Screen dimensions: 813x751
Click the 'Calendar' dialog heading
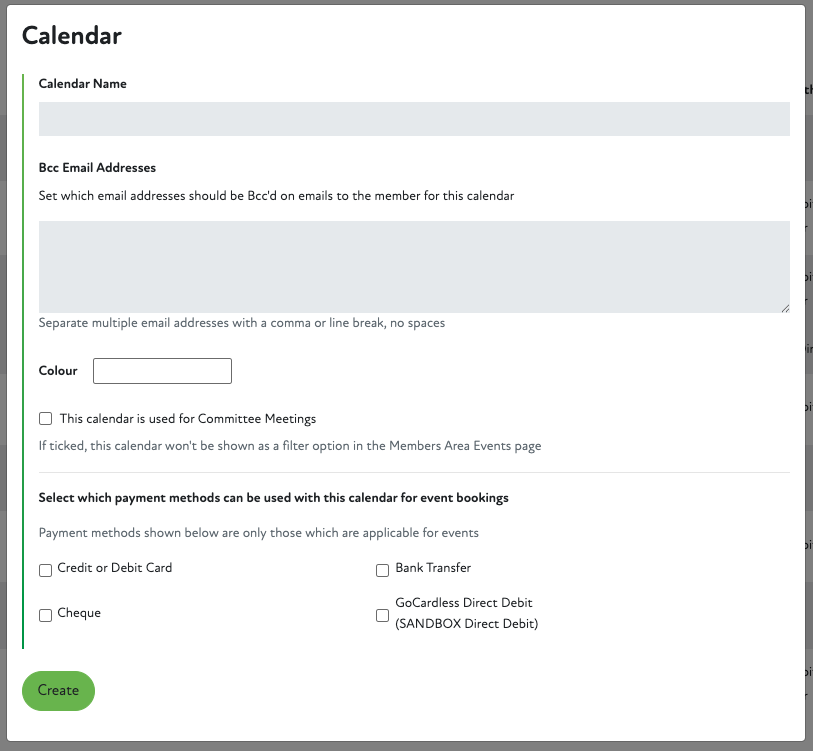coord(72,36)
